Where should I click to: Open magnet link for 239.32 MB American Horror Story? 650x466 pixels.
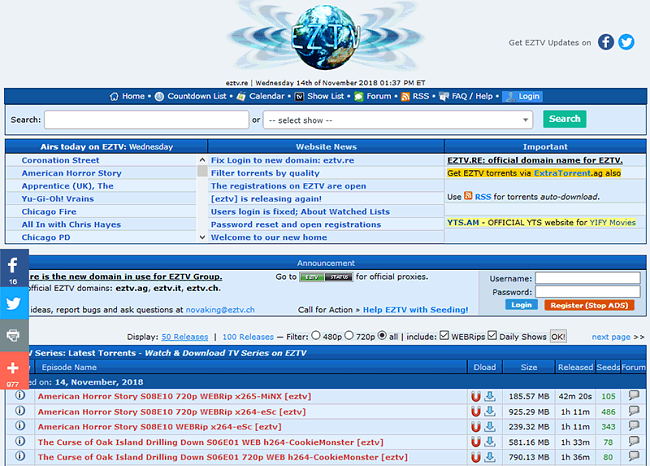click(476, 427)
